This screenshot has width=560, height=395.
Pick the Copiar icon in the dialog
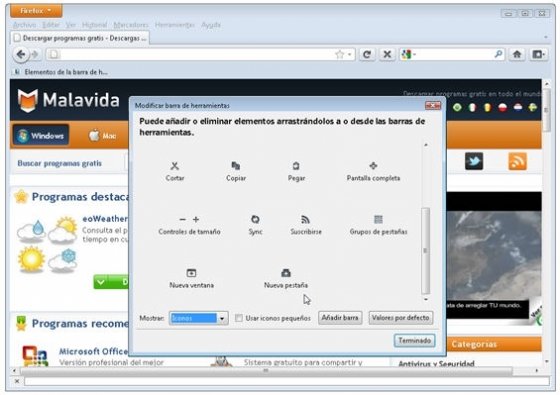tap(236, 166)
